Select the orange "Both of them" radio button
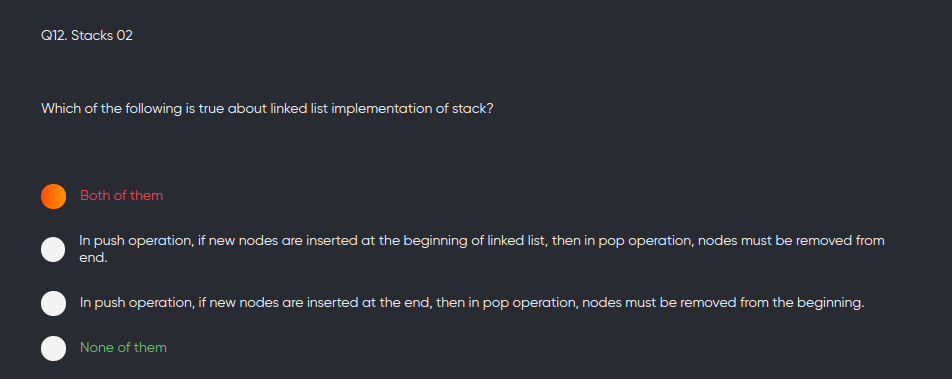952x379 pixels. (x=53, y=196)
